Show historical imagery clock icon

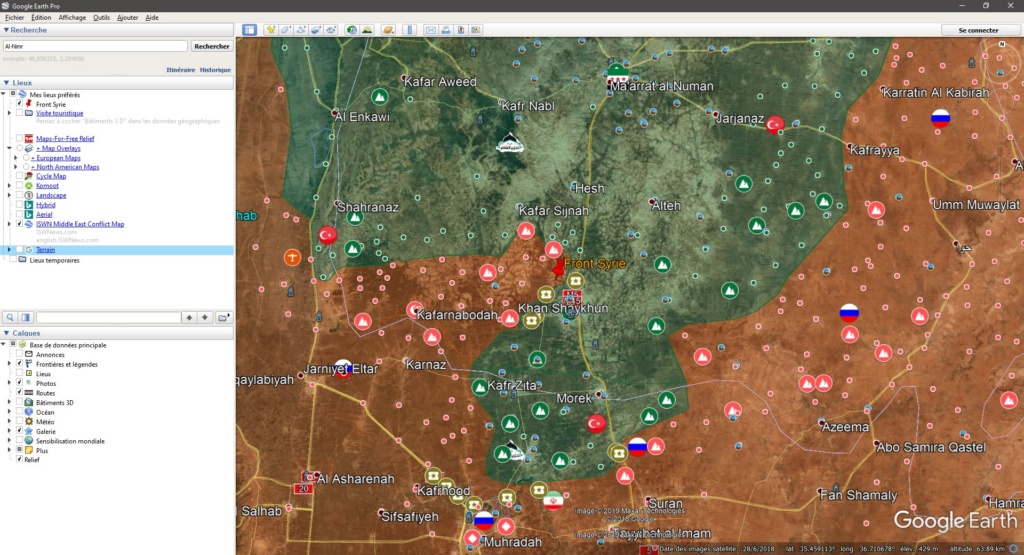pyautogui.click(x=352, y=30)
